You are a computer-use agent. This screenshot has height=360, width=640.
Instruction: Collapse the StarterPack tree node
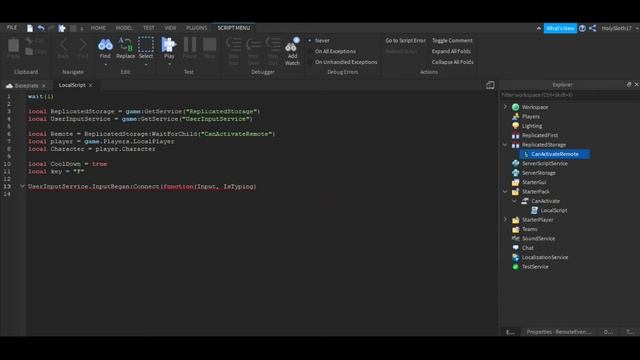[x=505, y=191]
